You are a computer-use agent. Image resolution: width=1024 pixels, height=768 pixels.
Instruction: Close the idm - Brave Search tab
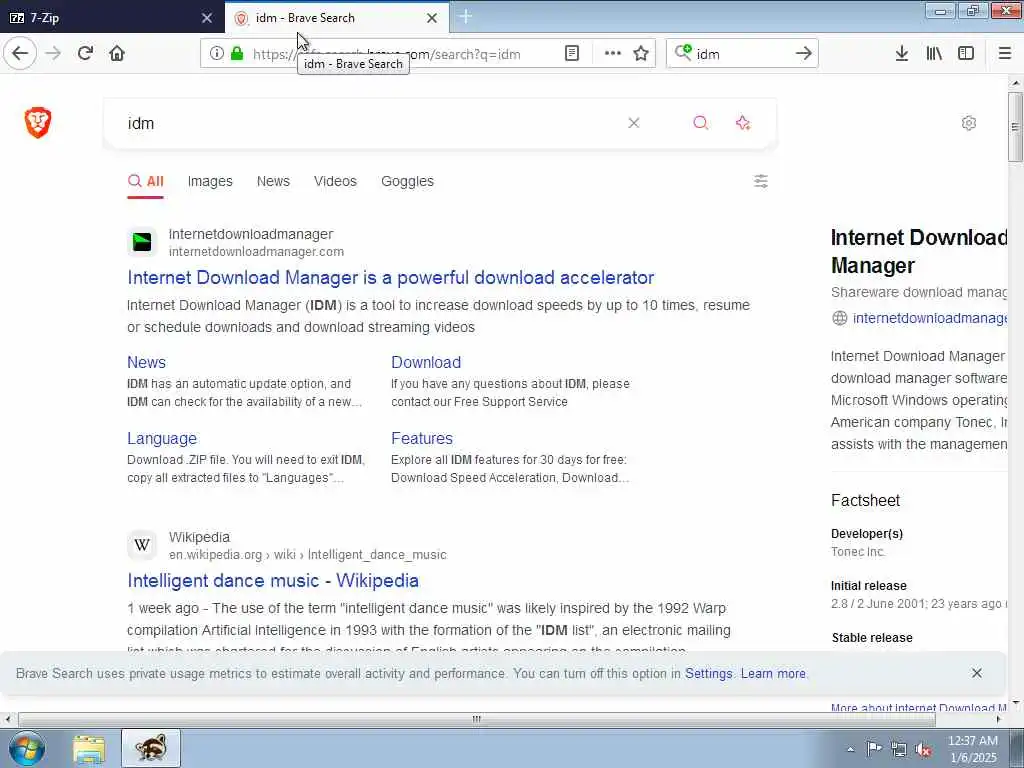[432, 18]
